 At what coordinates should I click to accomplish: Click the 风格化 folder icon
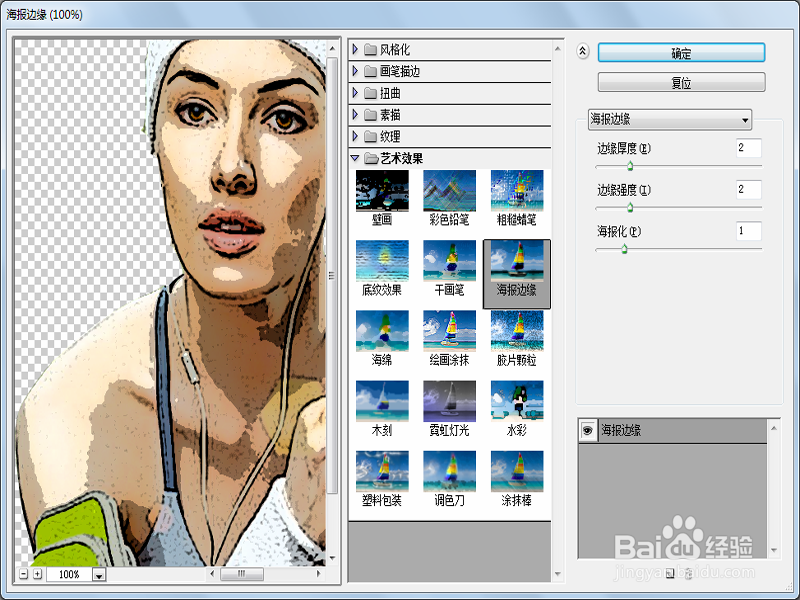tap(370, 49)
